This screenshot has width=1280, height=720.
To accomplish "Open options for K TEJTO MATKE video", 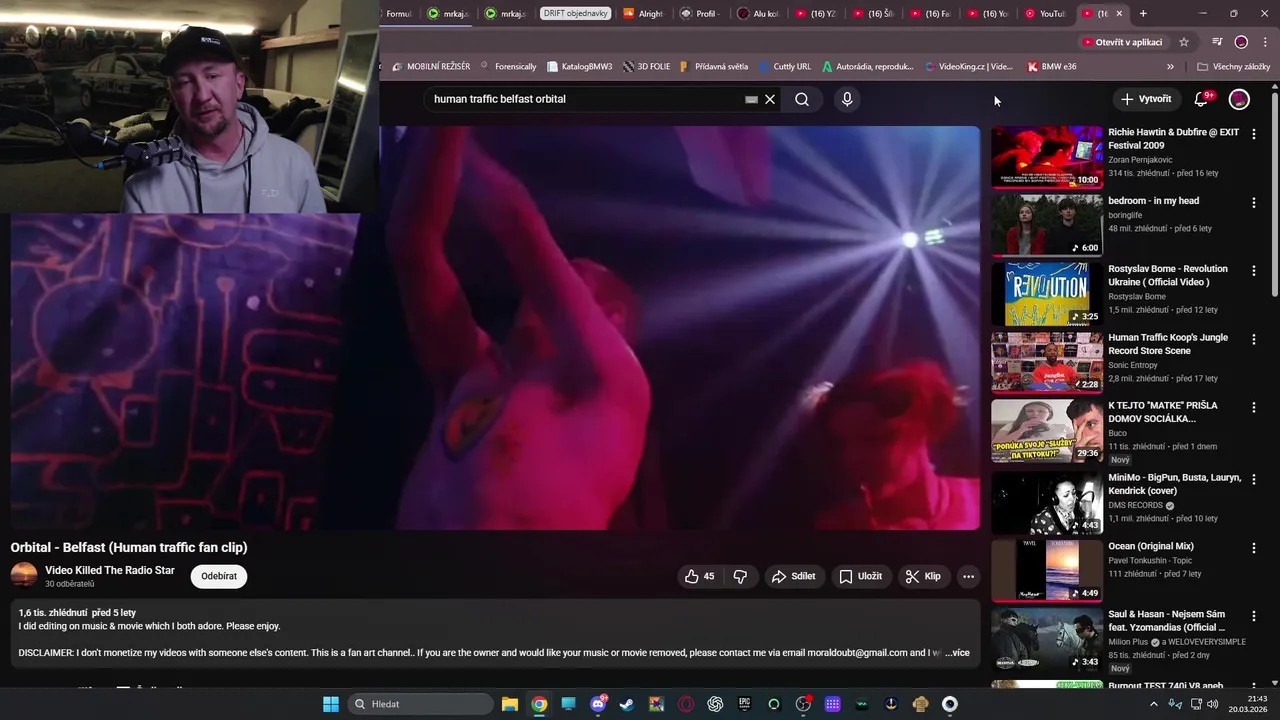I will [x=1254, y=407].
